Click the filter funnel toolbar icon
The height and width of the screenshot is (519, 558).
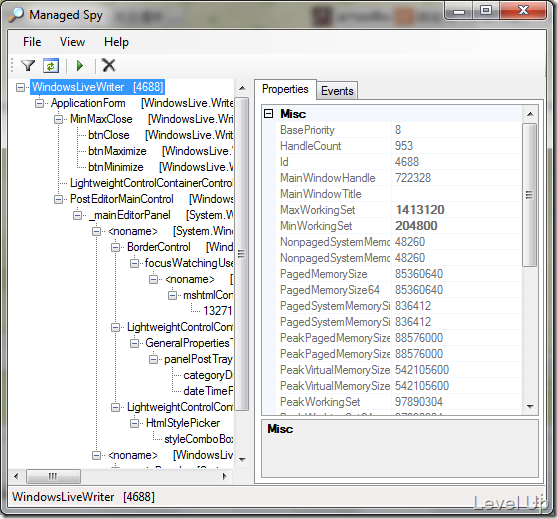coord(28,65)
